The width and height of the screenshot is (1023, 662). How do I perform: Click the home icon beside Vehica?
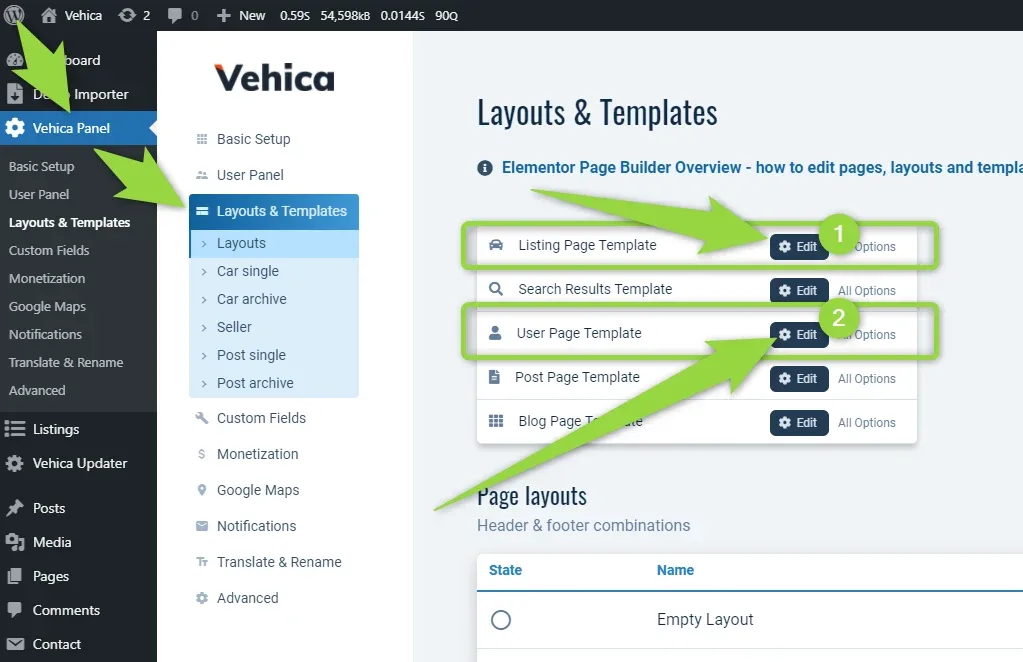pos(49,16)
